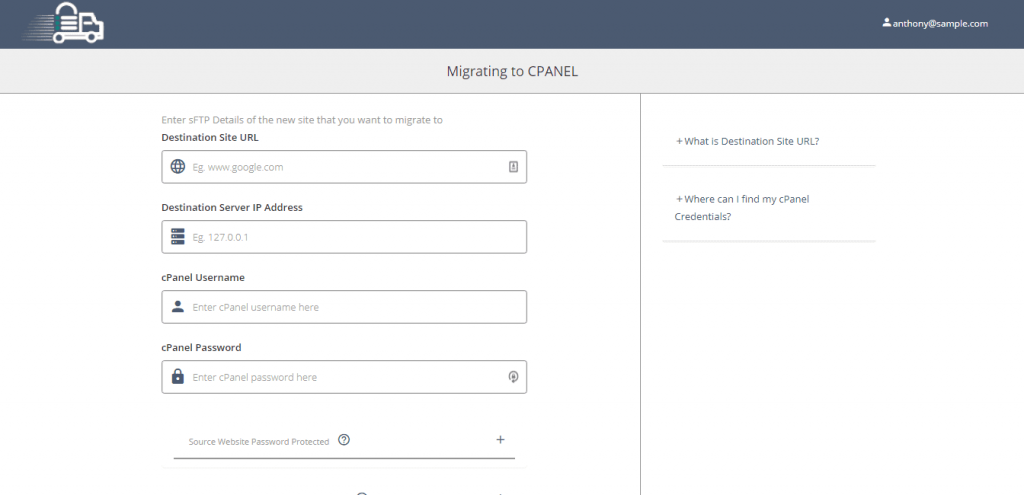Image resolution: width=1024 pixels, height=495 pixels.
Task: Click the user avatar icon beside anthony@sample.com
Action: tap(886, 23)
